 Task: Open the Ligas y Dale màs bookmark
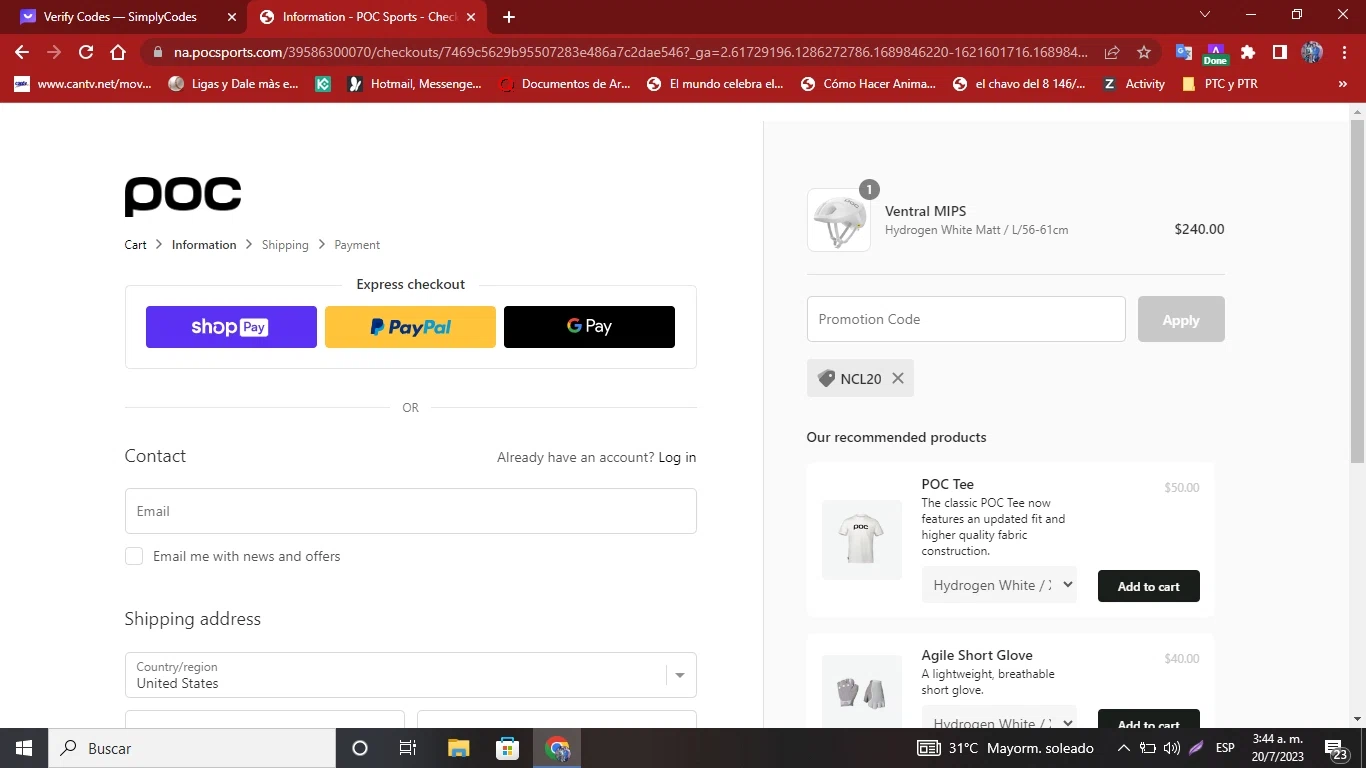pos(234,84)
